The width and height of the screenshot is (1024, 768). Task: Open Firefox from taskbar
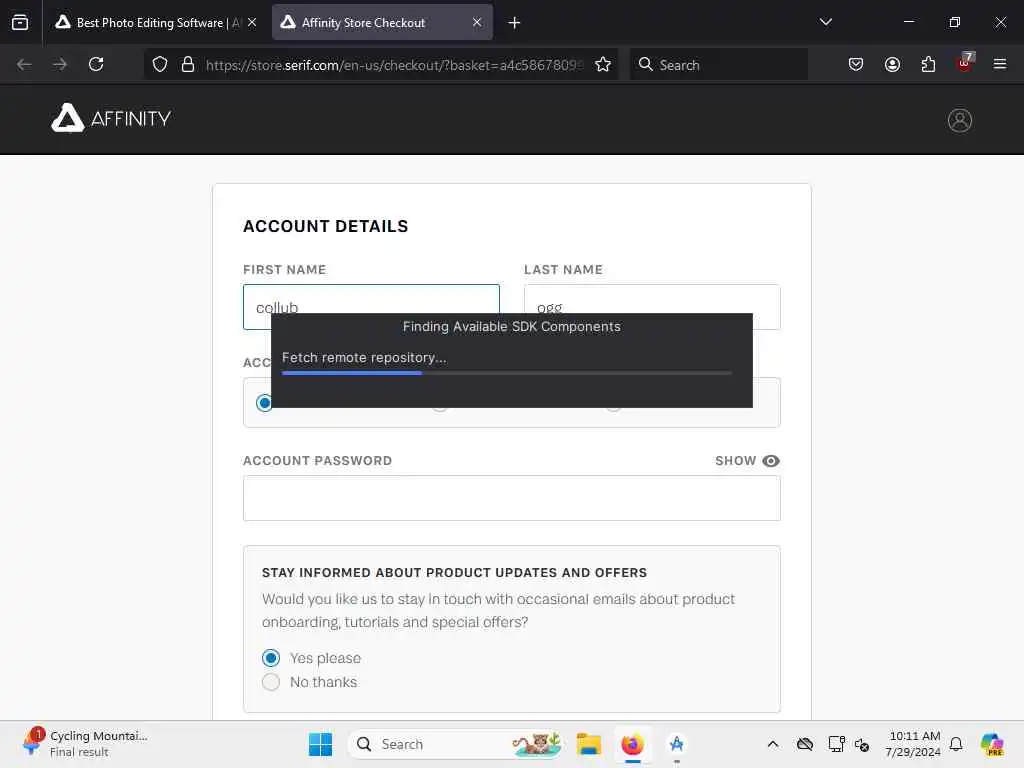(632, 744)
